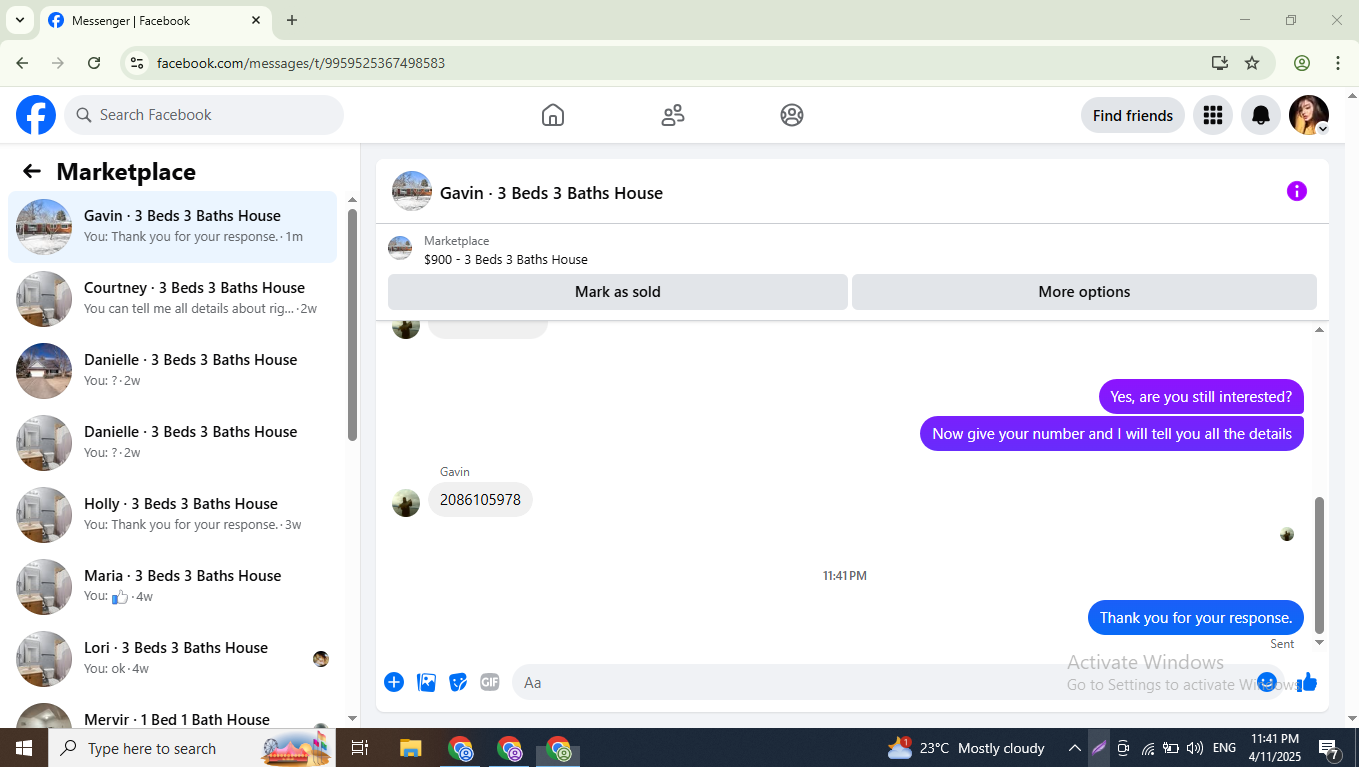Open the notifications bell
This screenshot has width=1359, height=767.
1261,115
